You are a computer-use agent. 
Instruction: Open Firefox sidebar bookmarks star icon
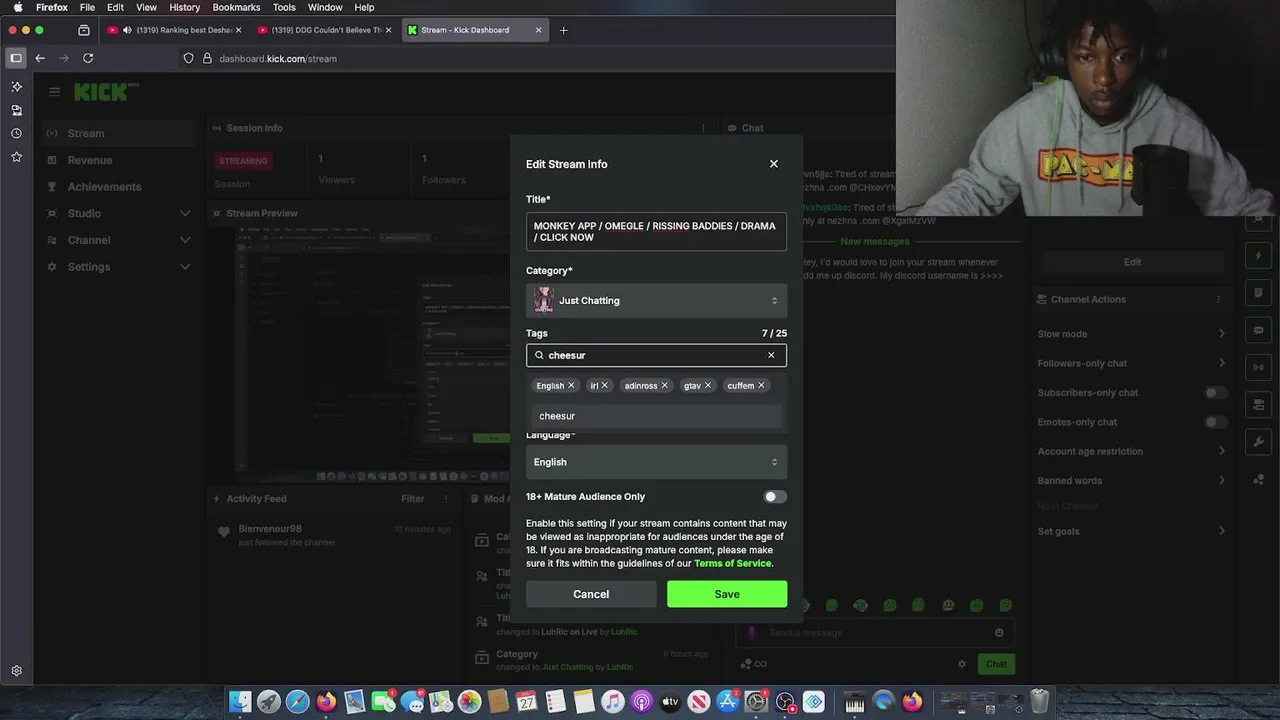[x=16, y=157]
